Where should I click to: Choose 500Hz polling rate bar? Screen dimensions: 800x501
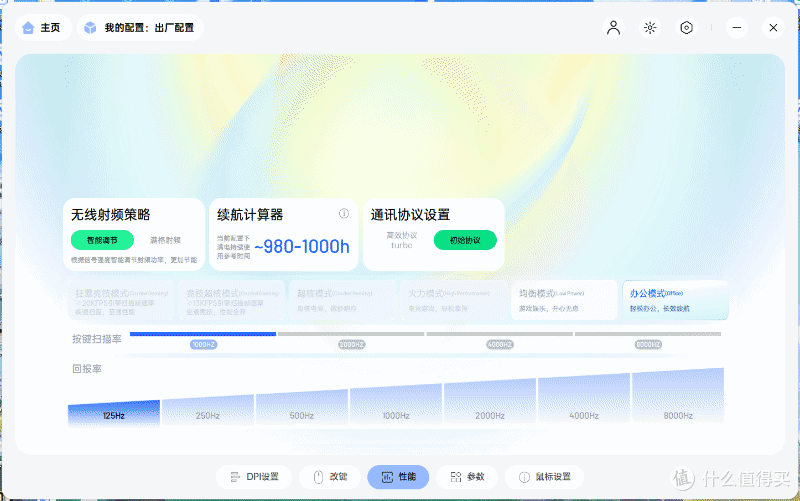tap(302, 407)
